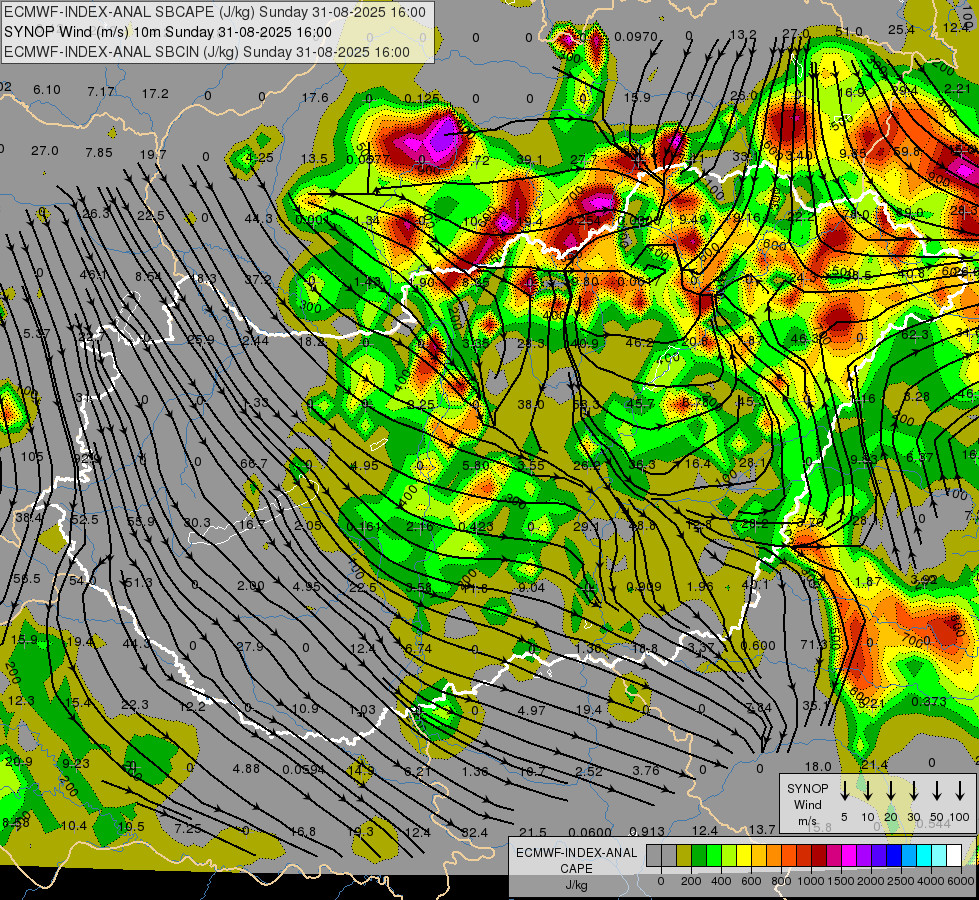This screenshot has height=900, width=979.
Task: Click the map value 0.909
Action: (x=644, y=586)
